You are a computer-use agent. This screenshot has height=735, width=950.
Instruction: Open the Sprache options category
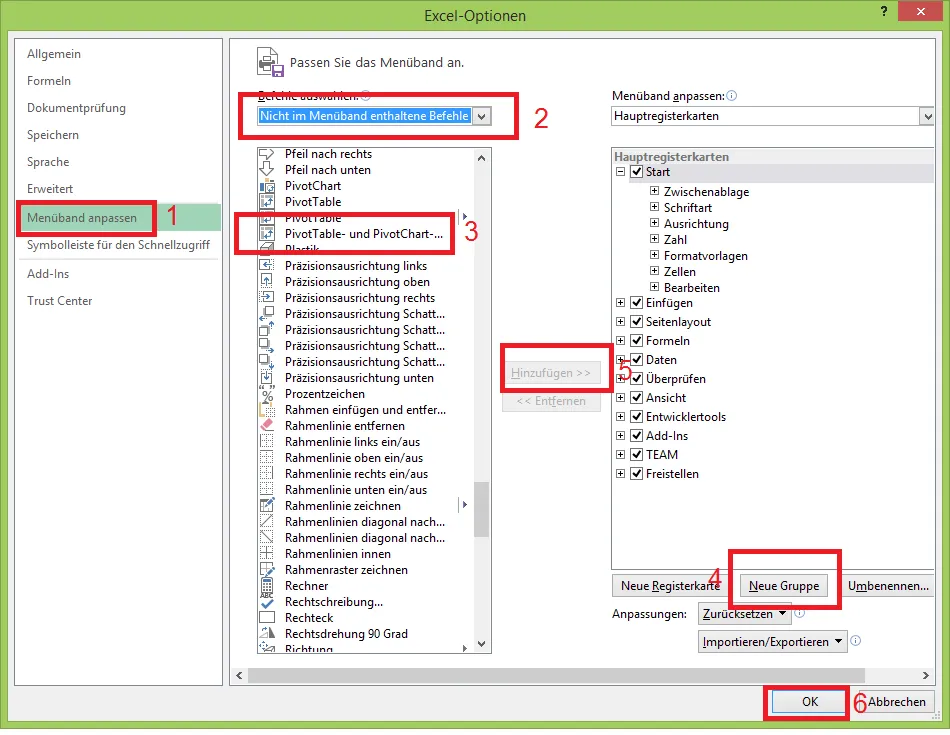pos(48,162)
